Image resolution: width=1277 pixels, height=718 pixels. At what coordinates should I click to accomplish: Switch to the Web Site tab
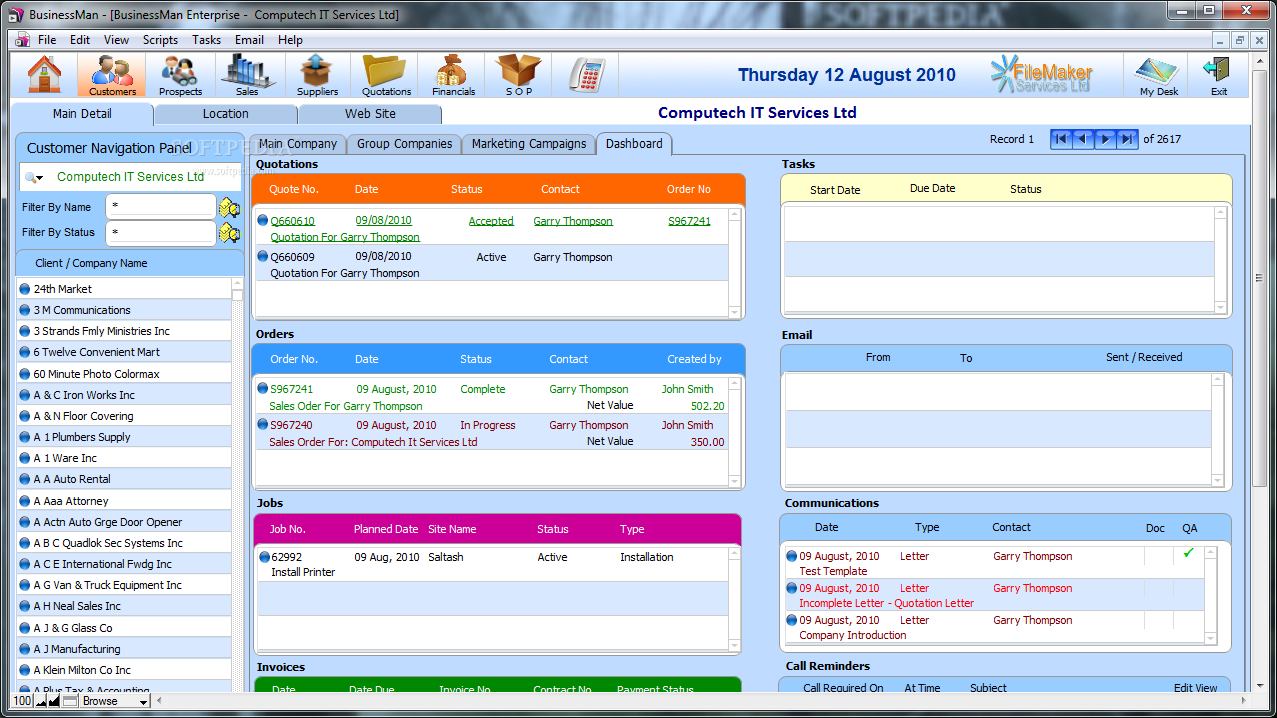pos(370,114)
